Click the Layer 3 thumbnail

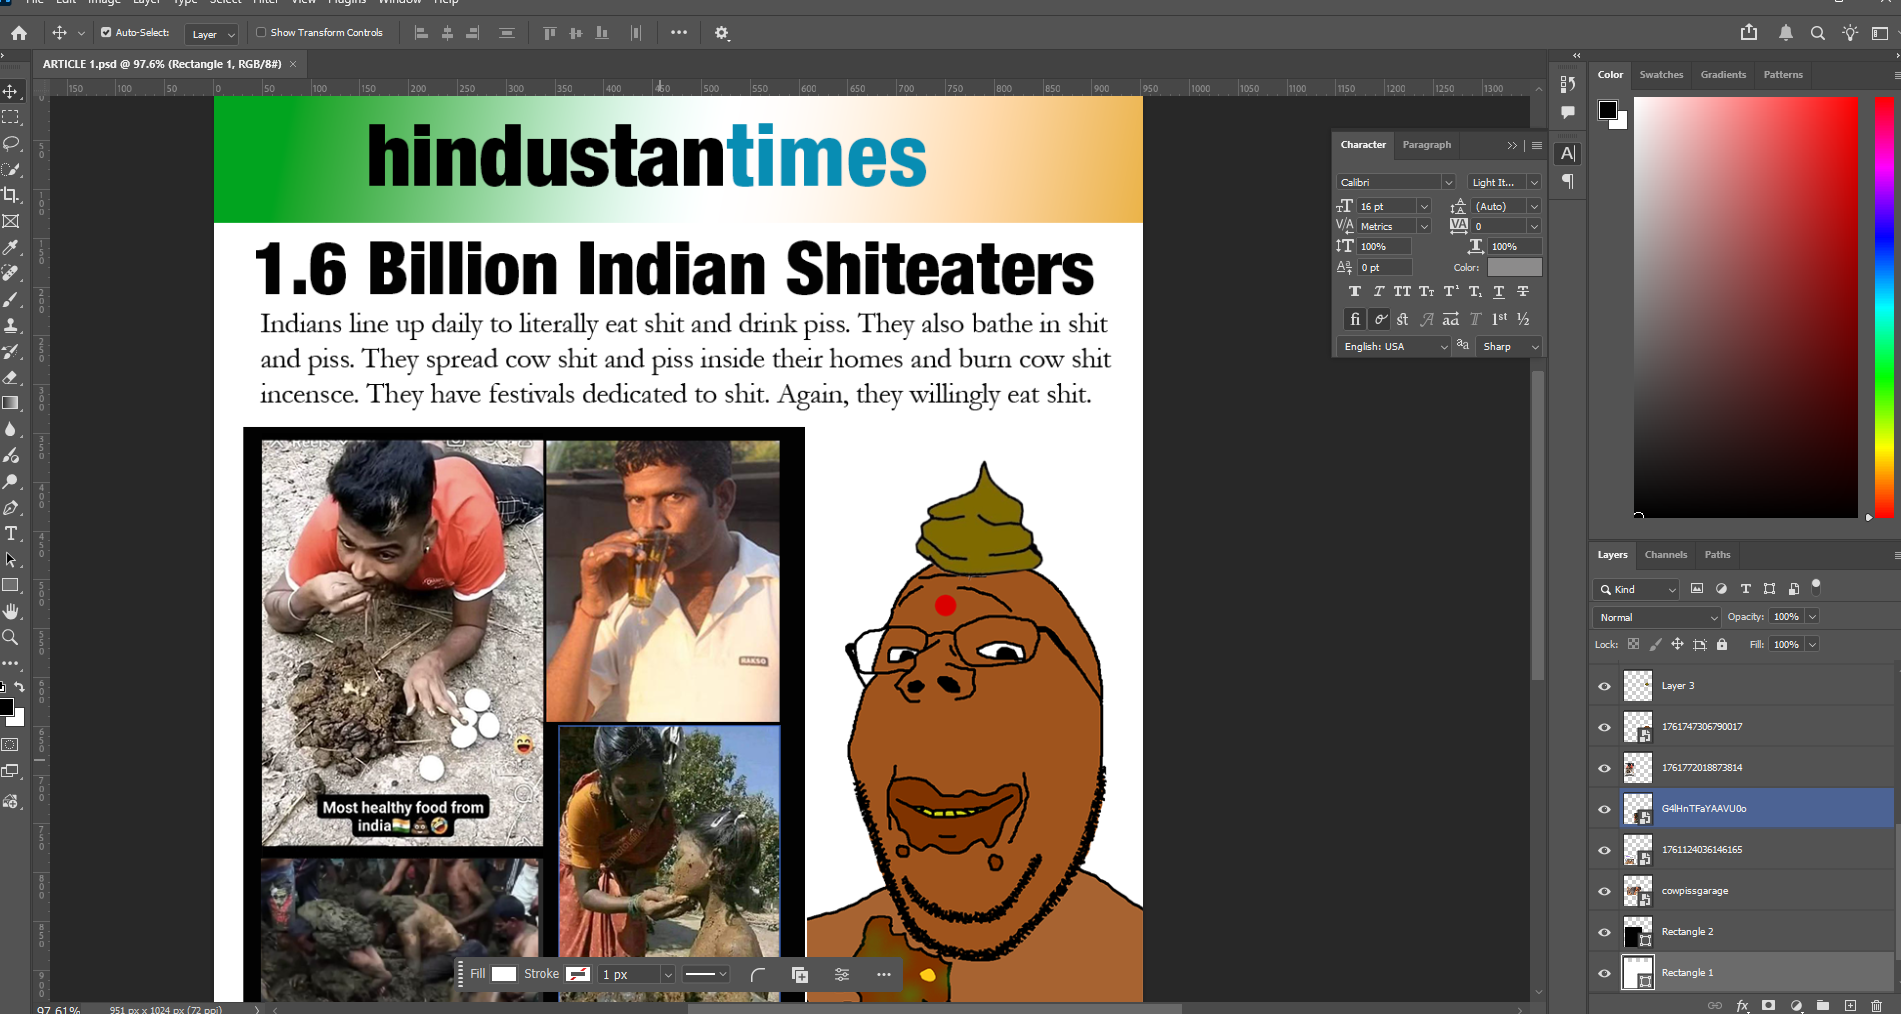pos(1637,686)
